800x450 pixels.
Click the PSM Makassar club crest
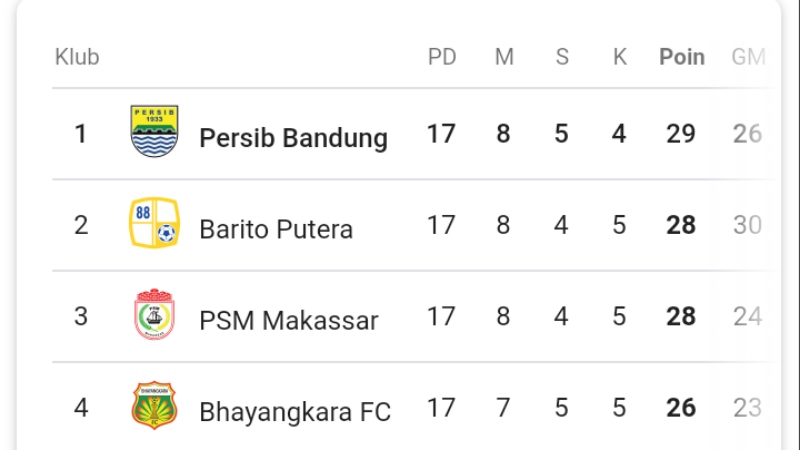(155, 317)
